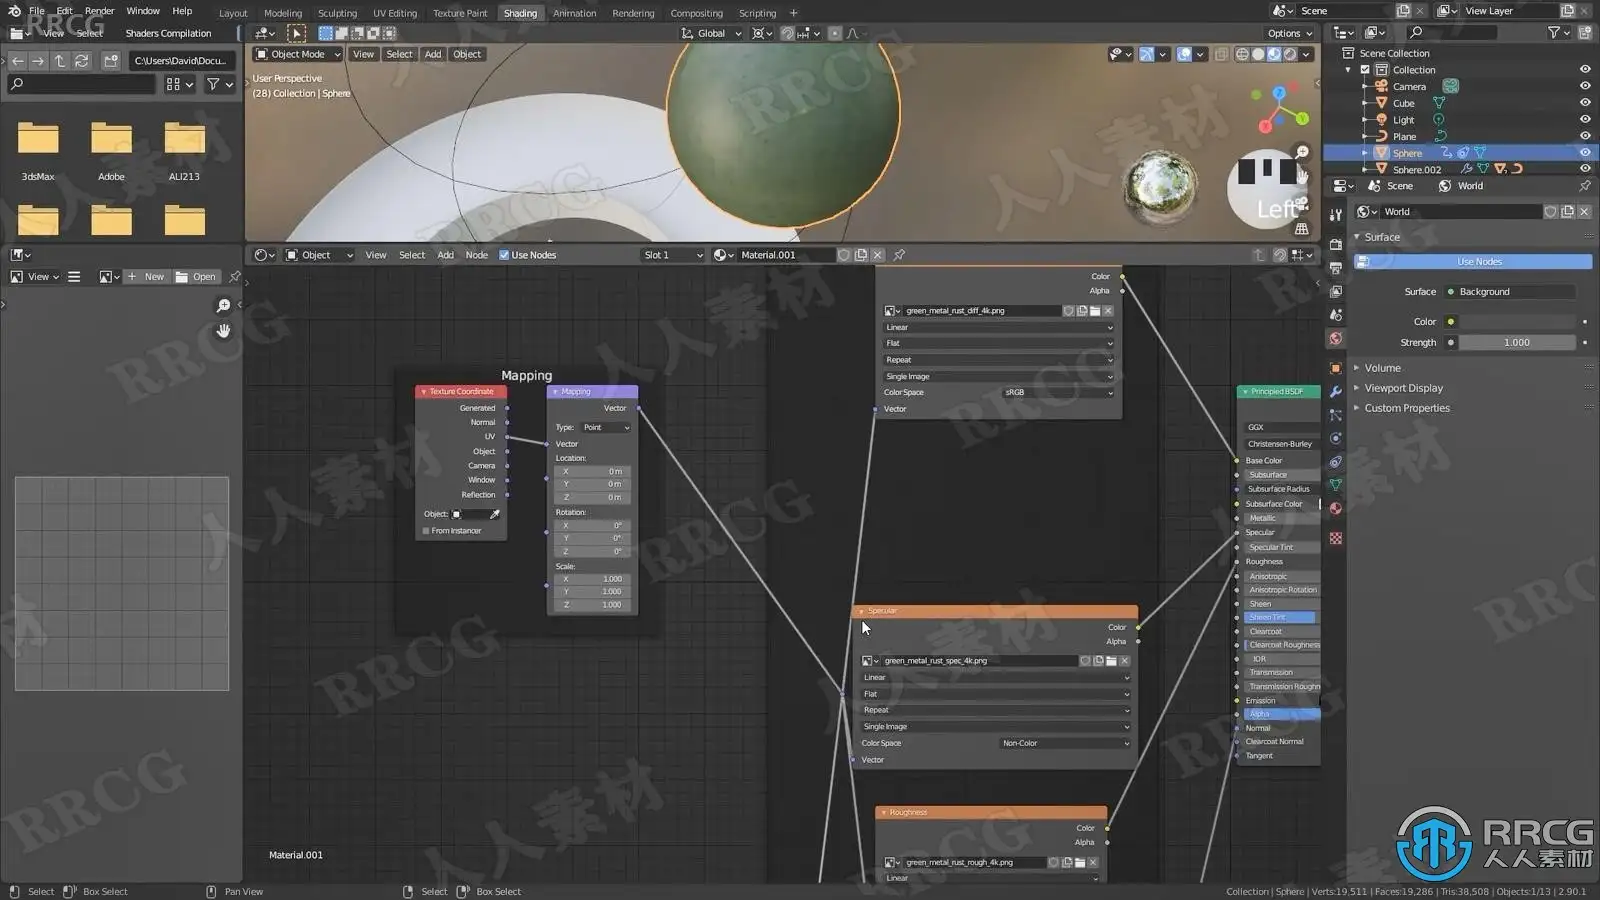
Task: Enable From Instancer checkbox
Action: coord(426,531)
